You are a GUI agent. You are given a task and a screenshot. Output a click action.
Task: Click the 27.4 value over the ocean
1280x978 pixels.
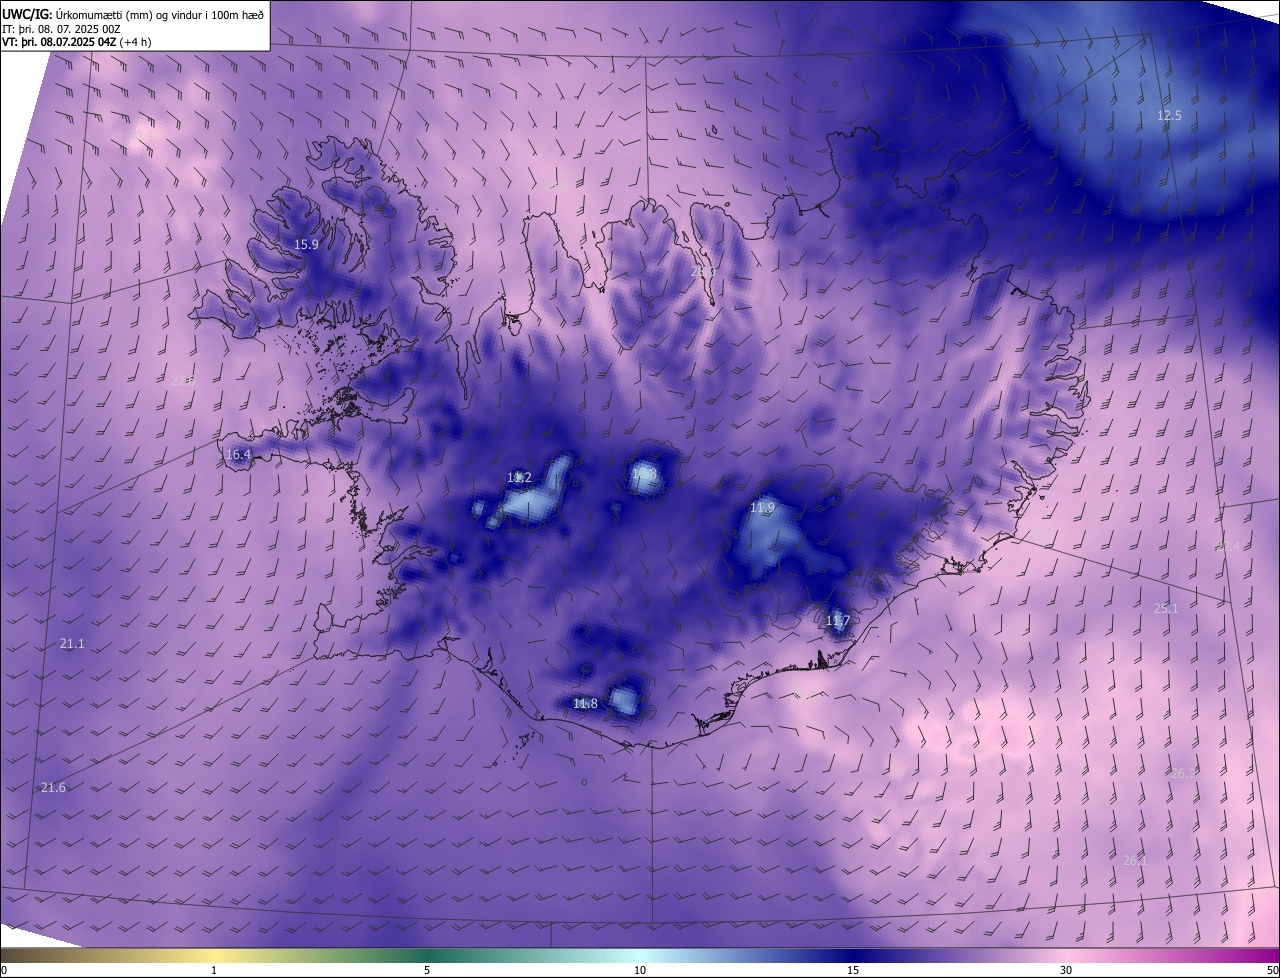coord(1228,546)
